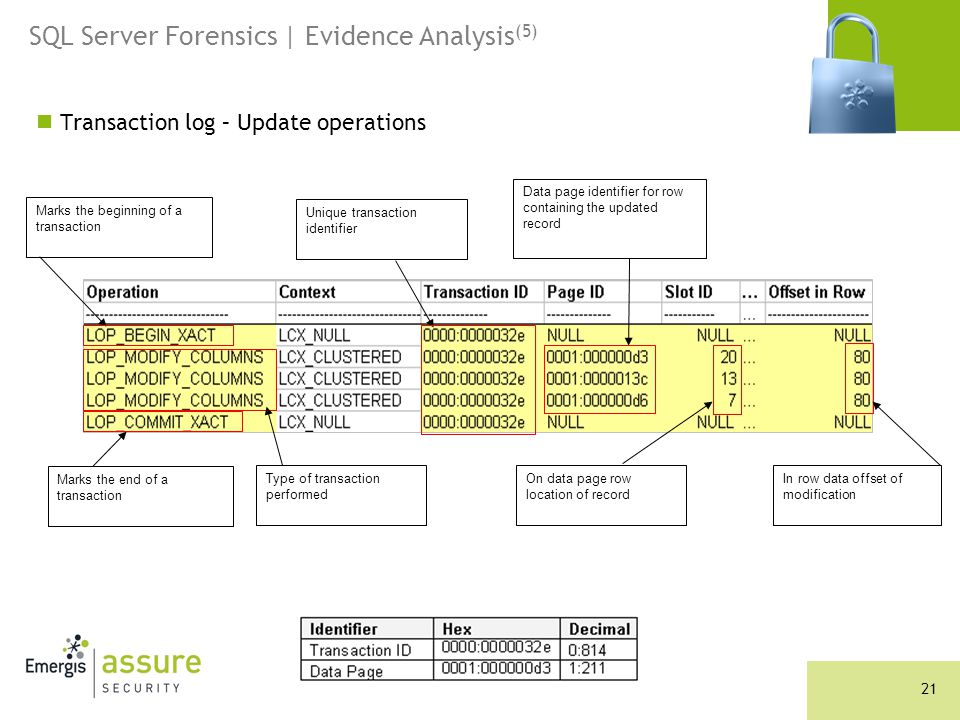Viewport: 960px width, 720px height.
Task: Click Transaction ID 0000:0000032e in LOP_BEGIN_XACT row
Action: 474,336
